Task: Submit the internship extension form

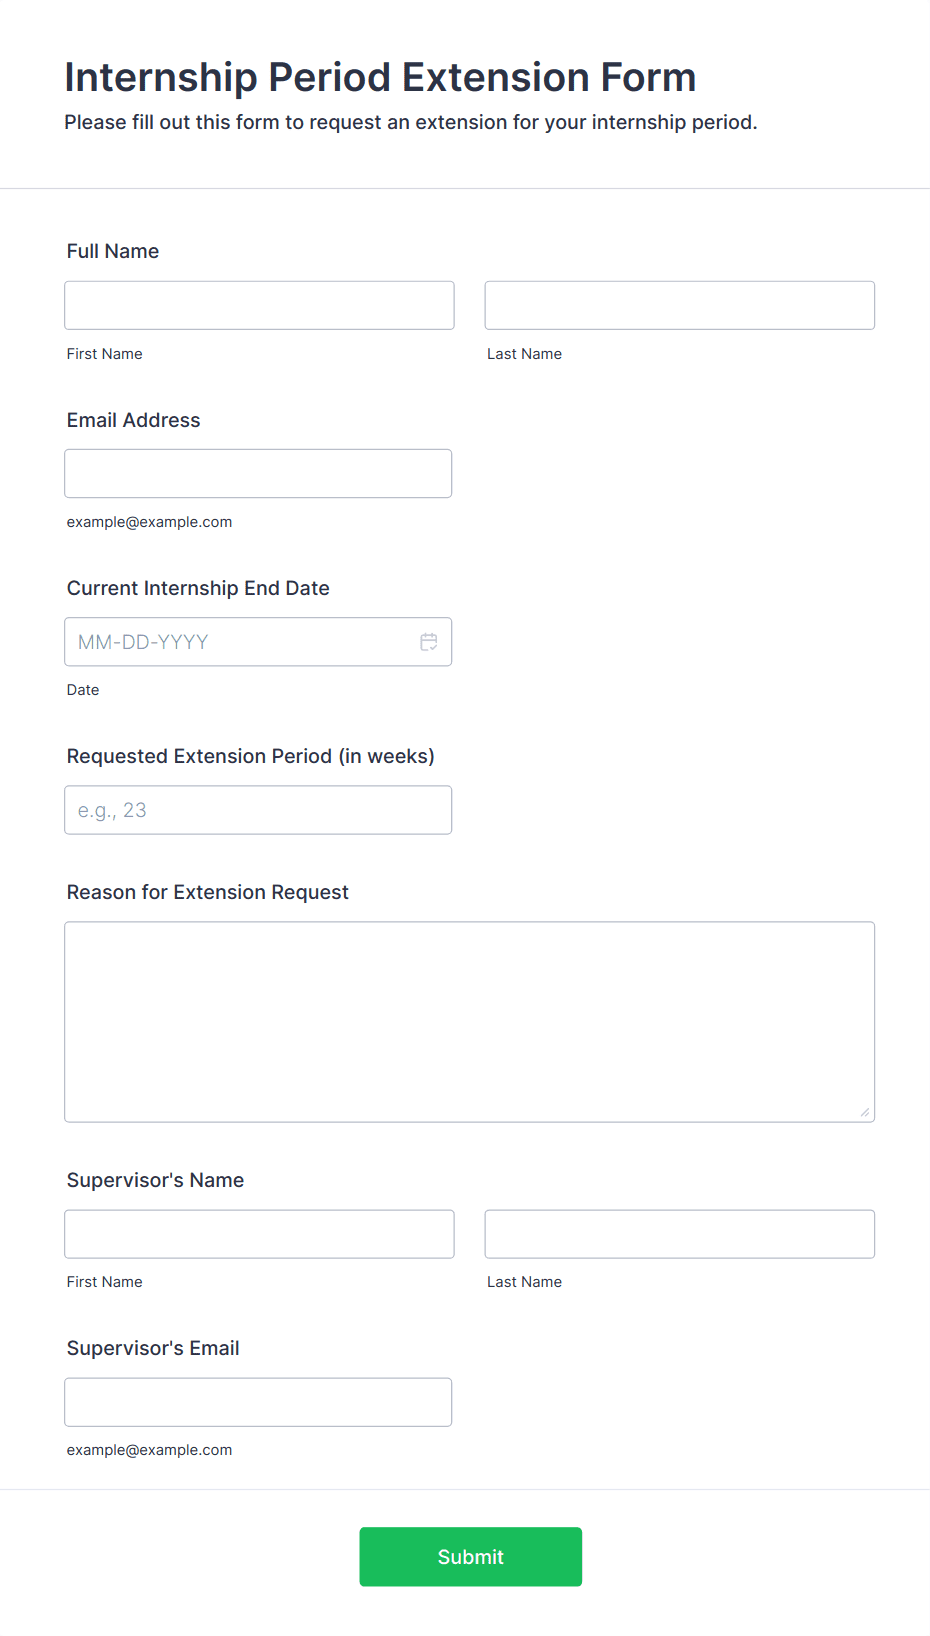Action: (471, 1556)
